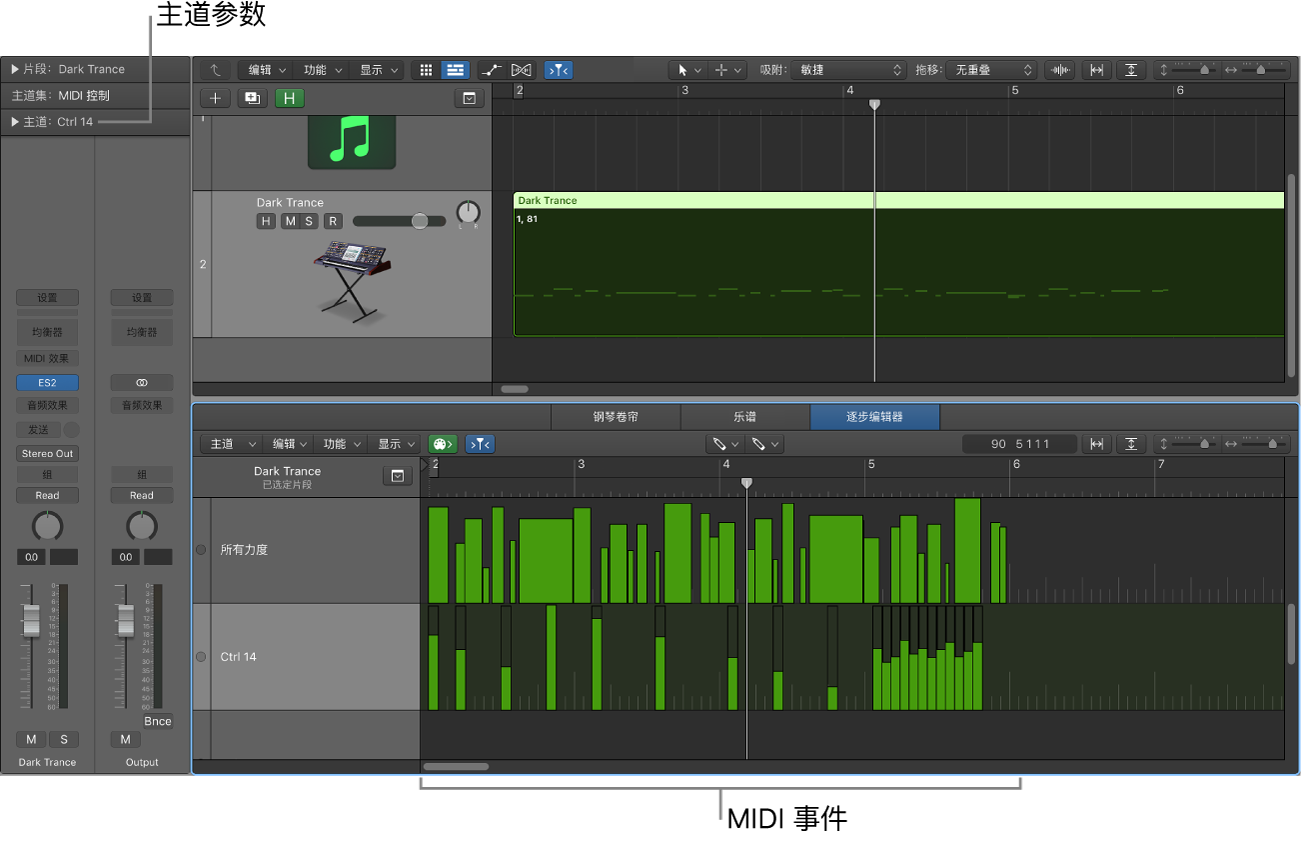Click 发送 send slot button
The image size is (1303, 841).
[39, 430]
